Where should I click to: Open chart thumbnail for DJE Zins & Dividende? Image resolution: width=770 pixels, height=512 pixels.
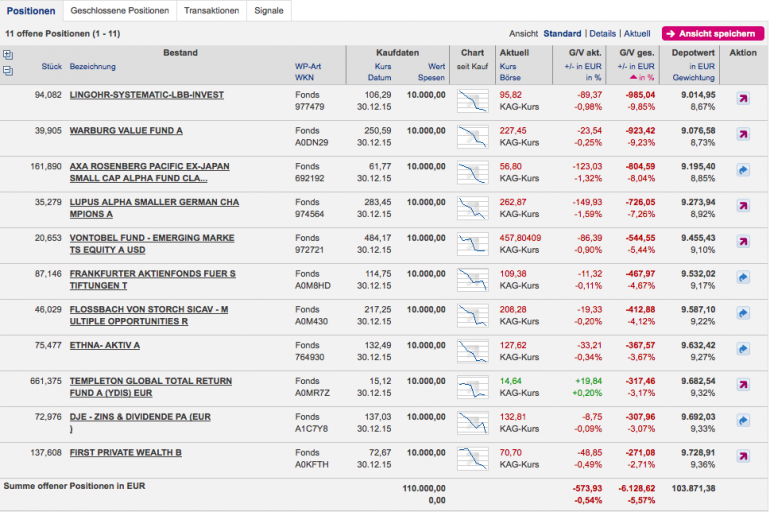point(473,421)
